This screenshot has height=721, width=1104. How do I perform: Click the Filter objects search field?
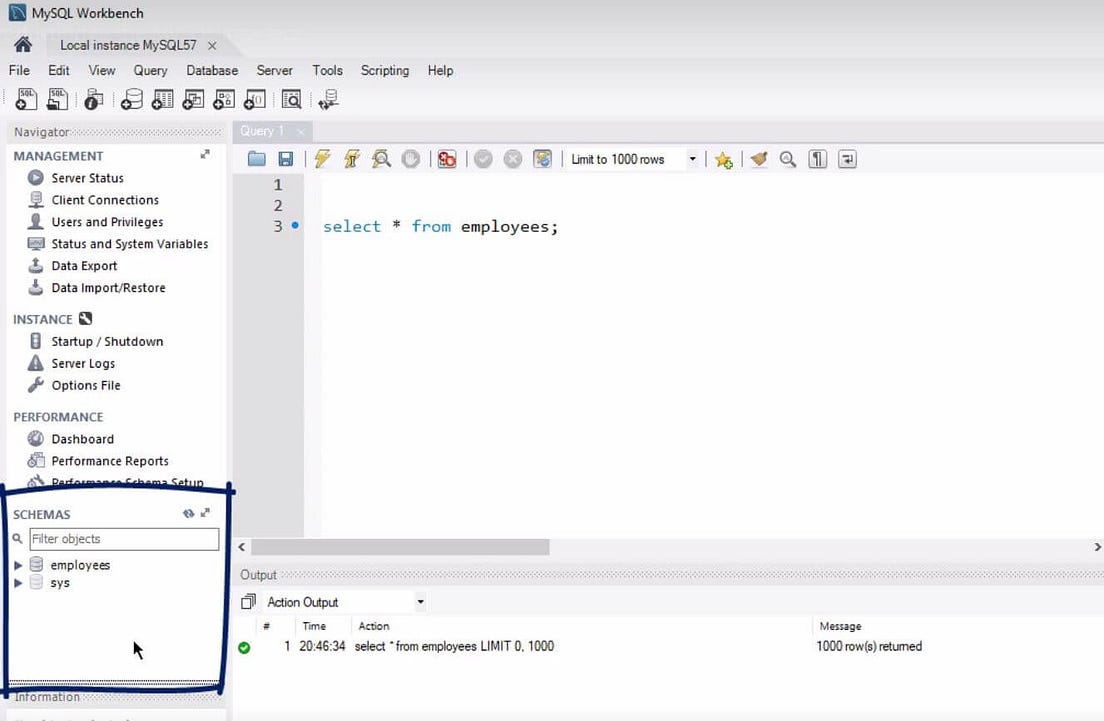124,539
